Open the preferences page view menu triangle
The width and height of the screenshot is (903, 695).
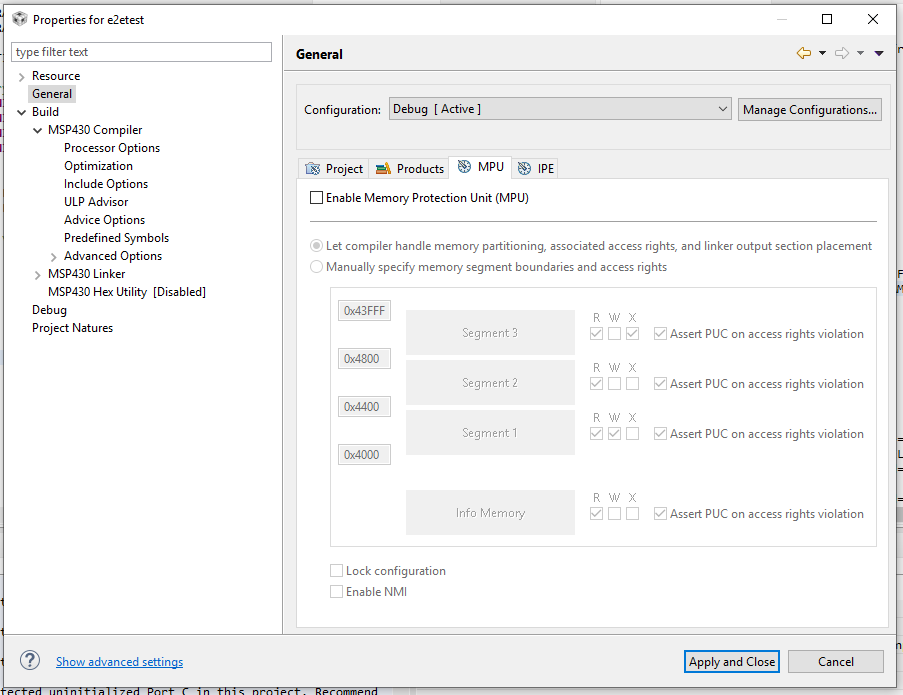879,54
